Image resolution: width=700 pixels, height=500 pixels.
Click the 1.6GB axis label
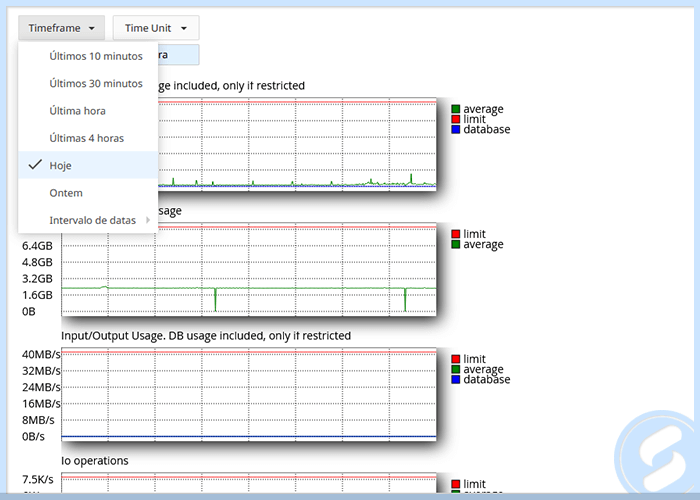pos(38,295)
